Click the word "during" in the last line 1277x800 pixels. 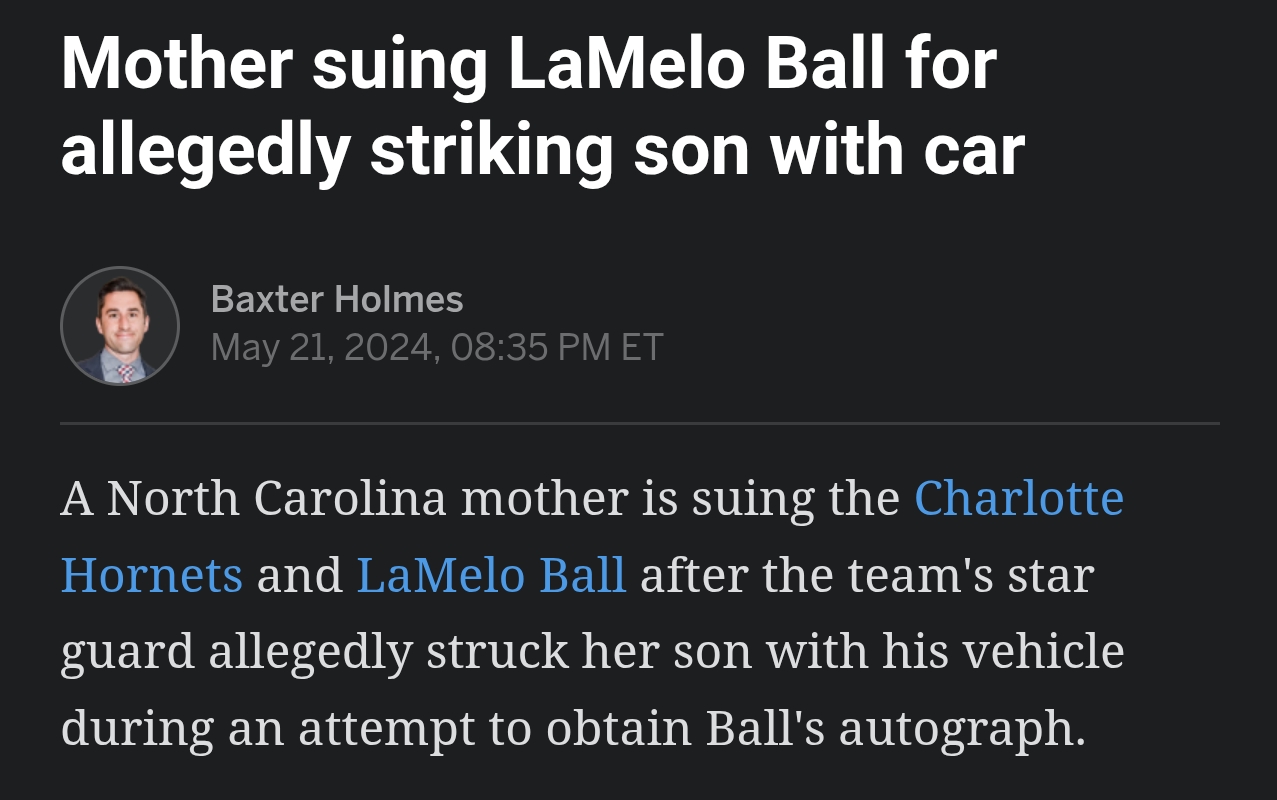(x=137, y=729)
